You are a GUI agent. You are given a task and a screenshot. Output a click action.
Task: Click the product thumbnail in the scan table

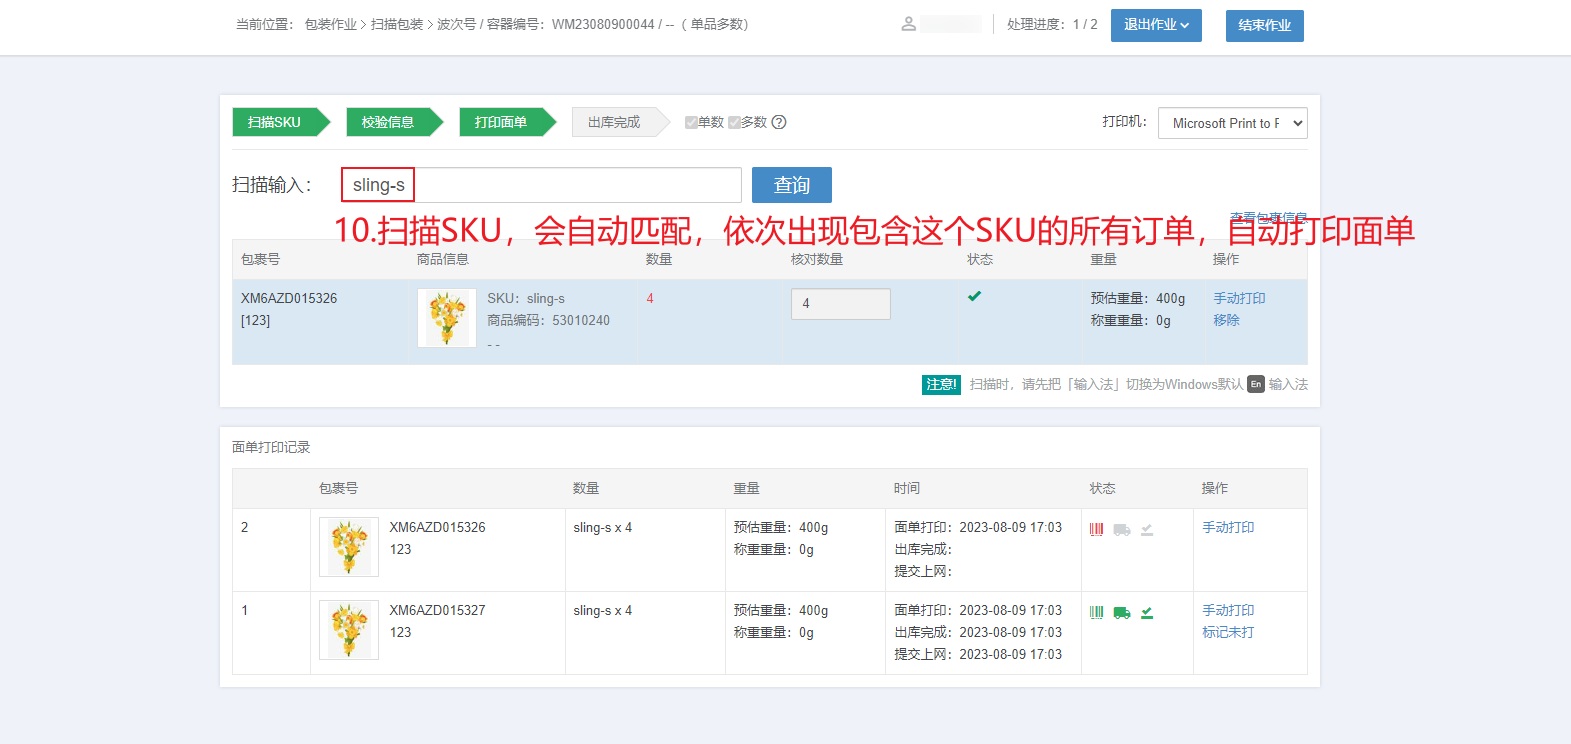pyautogui.click(x=447, y=318)
